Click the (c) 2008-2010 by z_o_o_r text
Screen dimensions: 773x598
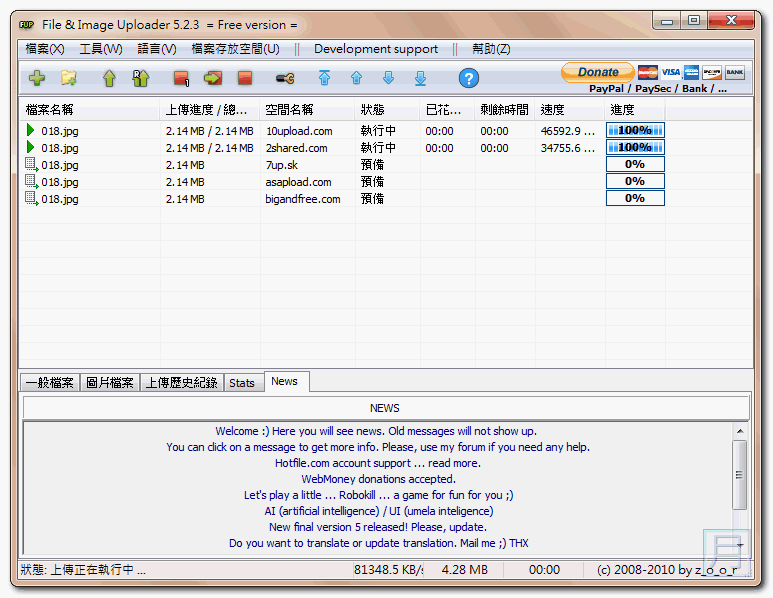(x=667, y=570)
